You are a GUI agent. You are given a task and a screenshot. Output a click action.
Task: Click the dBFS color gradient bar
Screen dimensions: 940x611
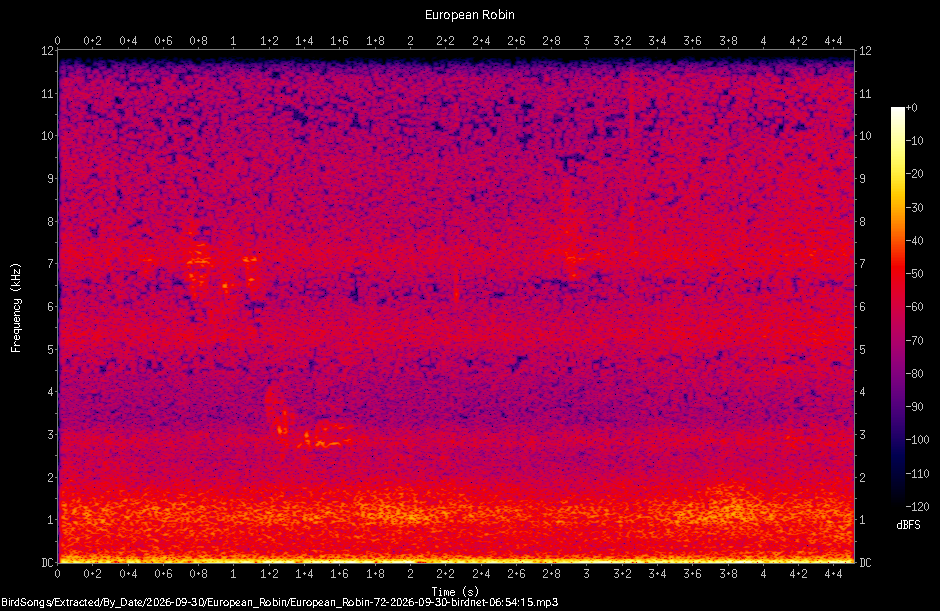pyautogui.click(x=897, y=306)
